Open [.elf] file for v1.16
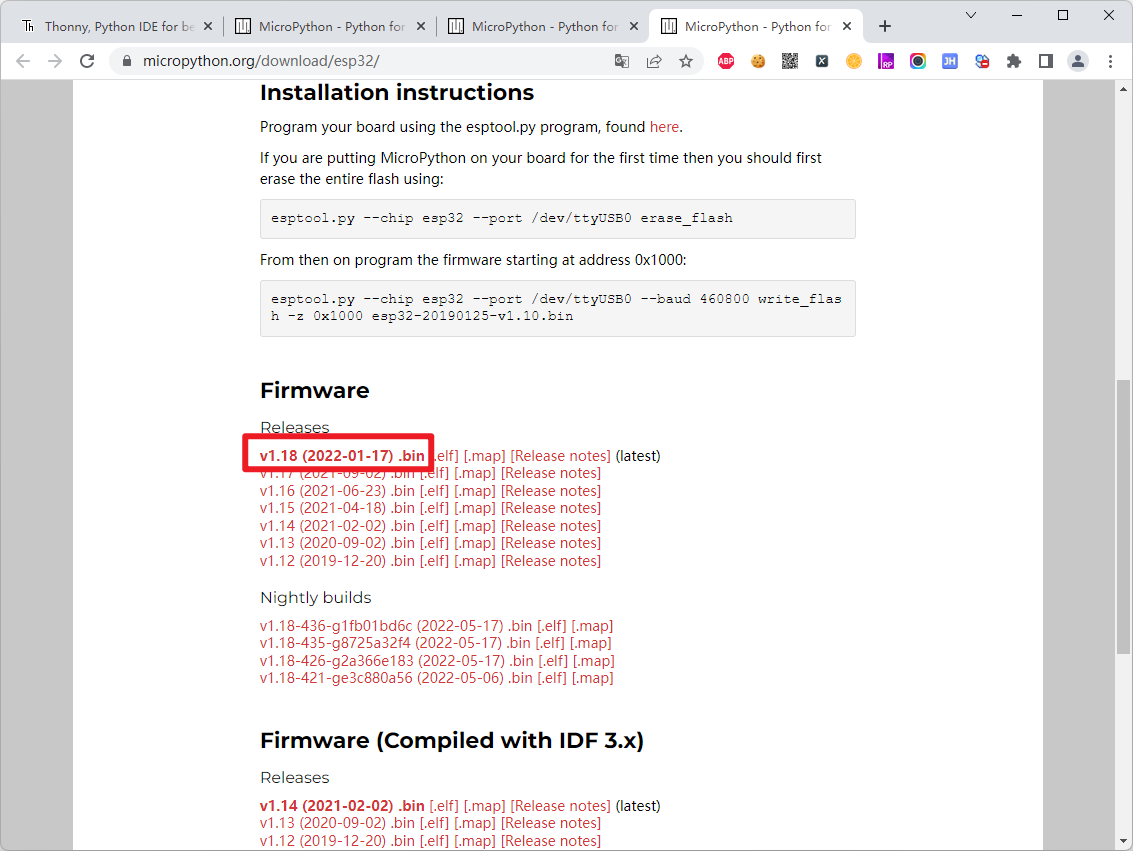This screenshot has height=851, width=1133. (434, 491)
